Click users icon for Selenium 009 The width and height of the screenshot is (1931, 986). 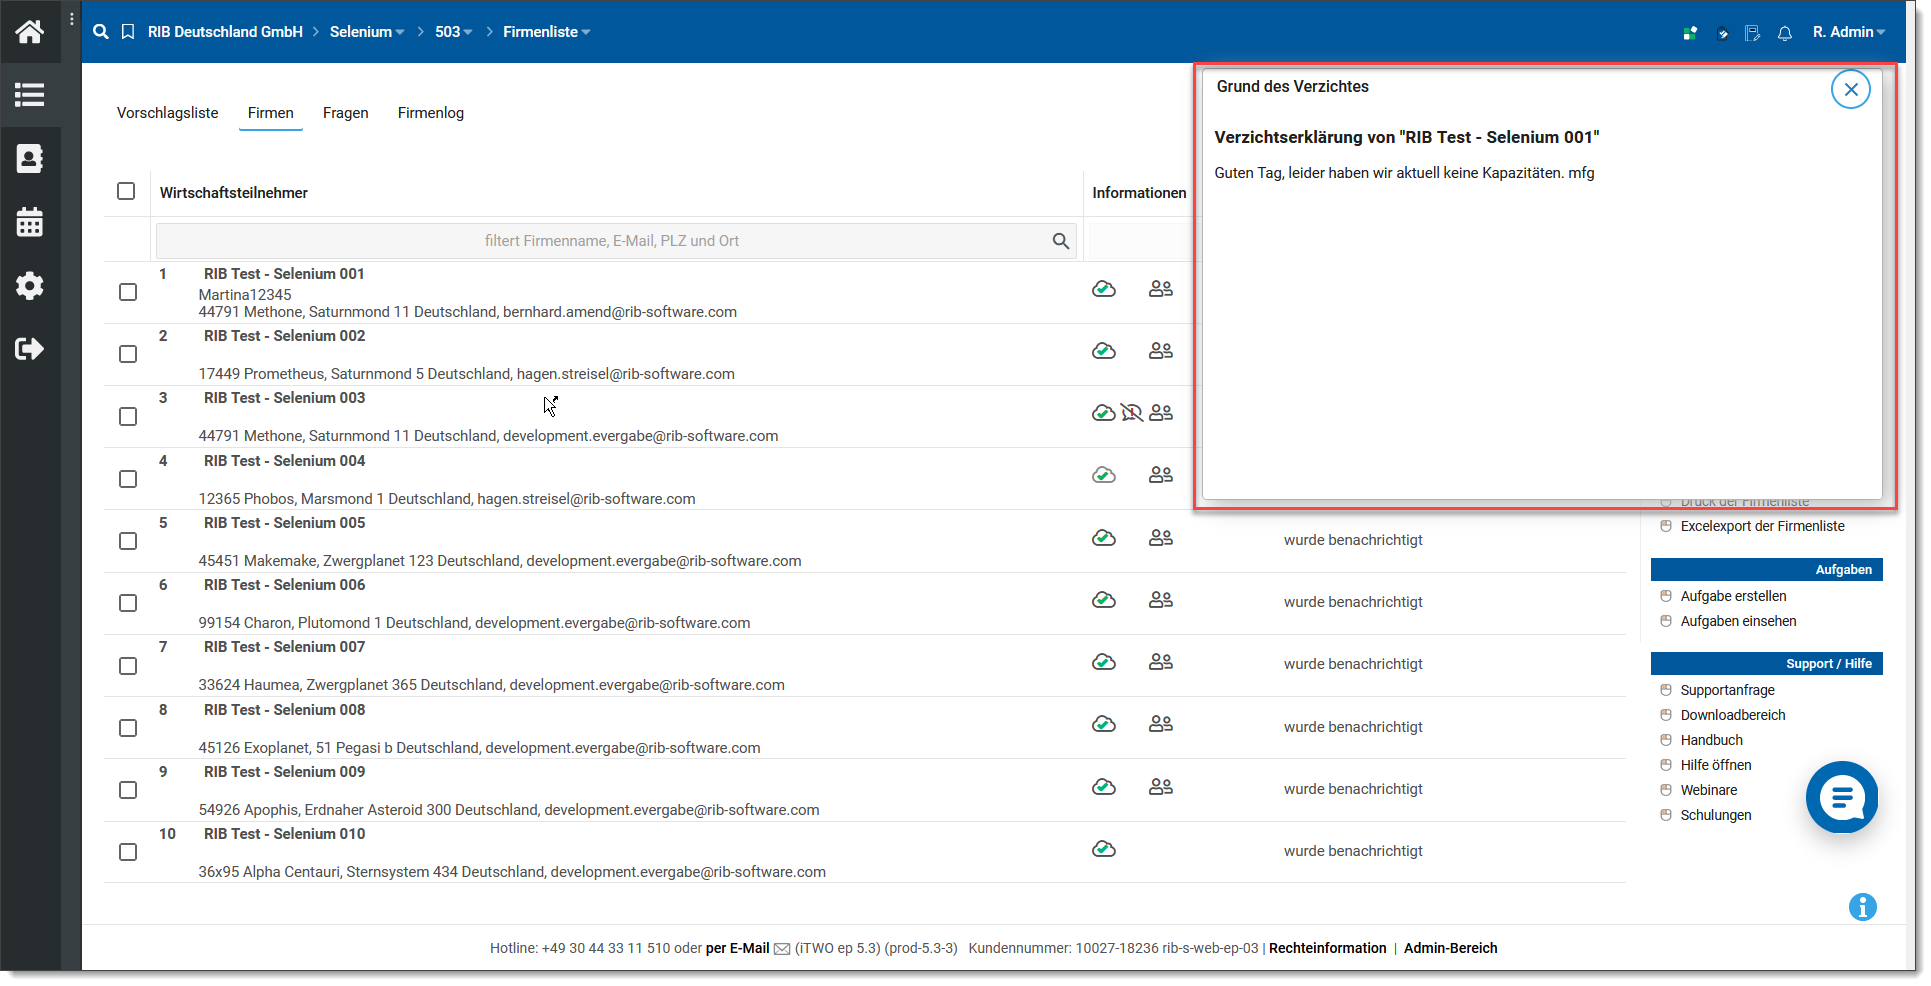click(x=1161, y=787)
